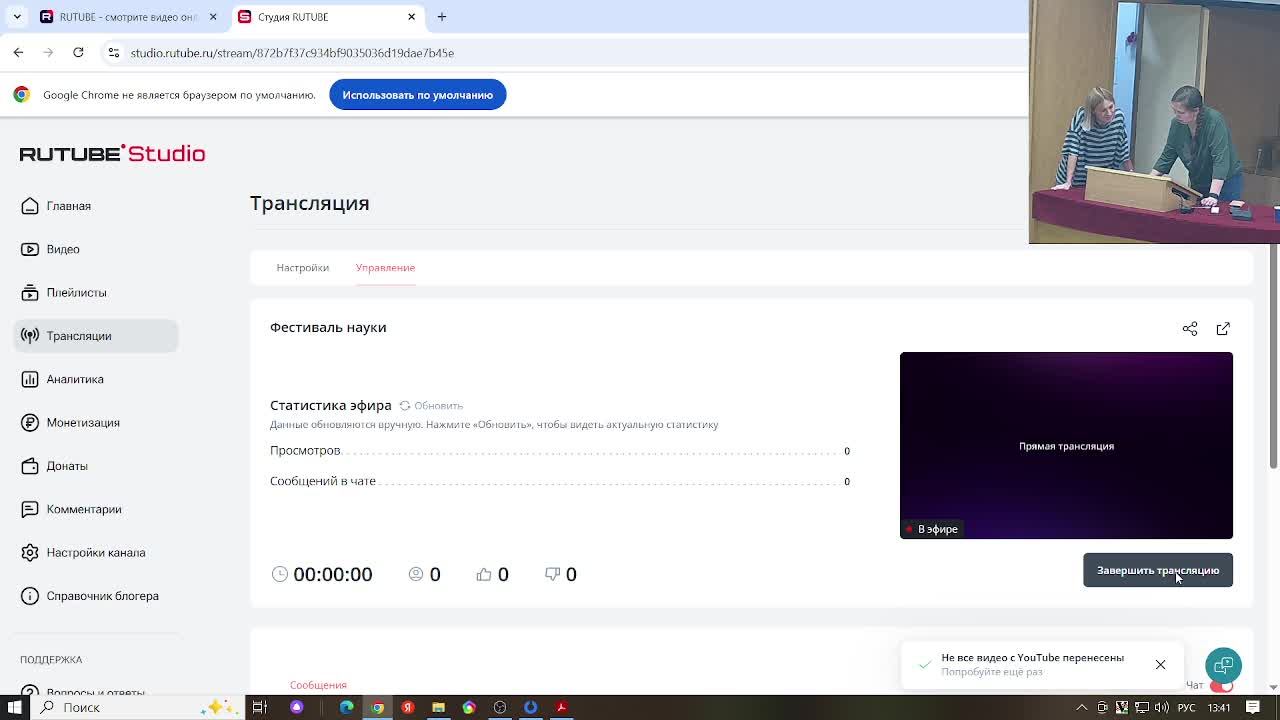Switch to the Настройки tab
The height and width of the screenshot is (720, 1280).
302,267
